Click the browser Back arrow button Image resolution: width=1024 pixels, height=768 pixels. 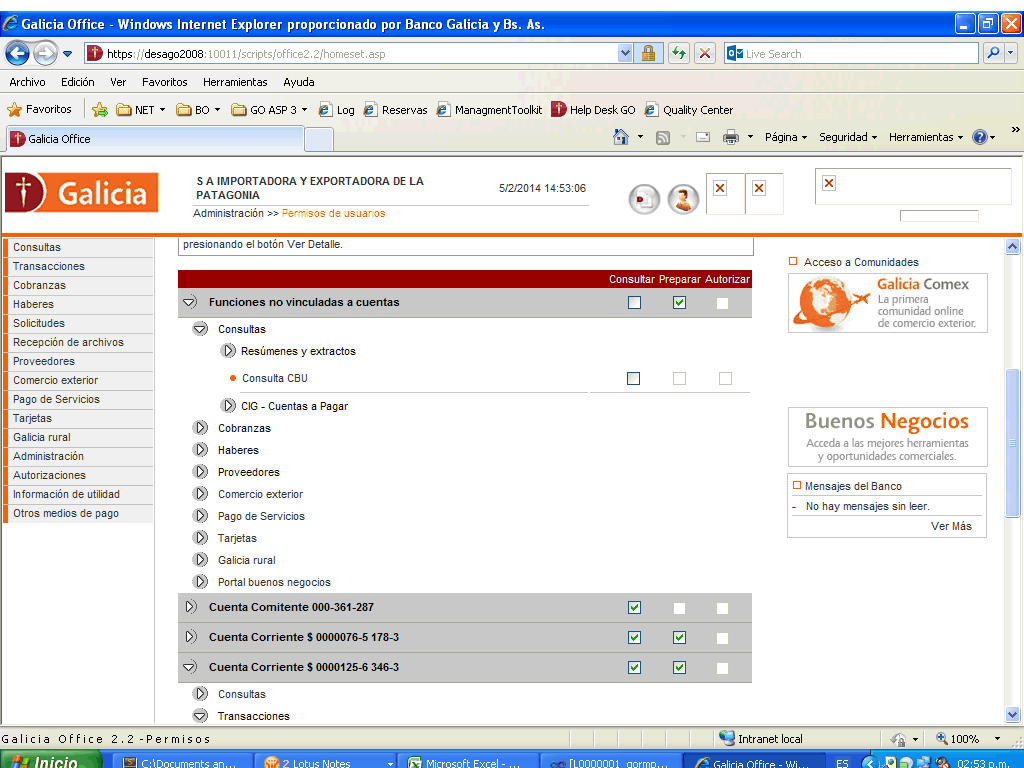pos(18,54)
